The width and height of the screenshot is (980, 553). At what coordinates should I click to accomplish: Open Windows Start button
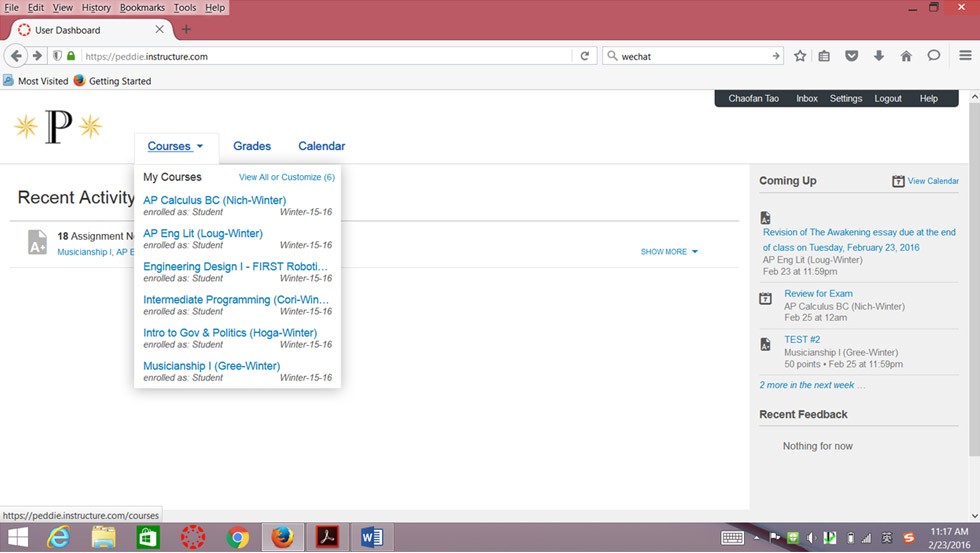(18, 537)
